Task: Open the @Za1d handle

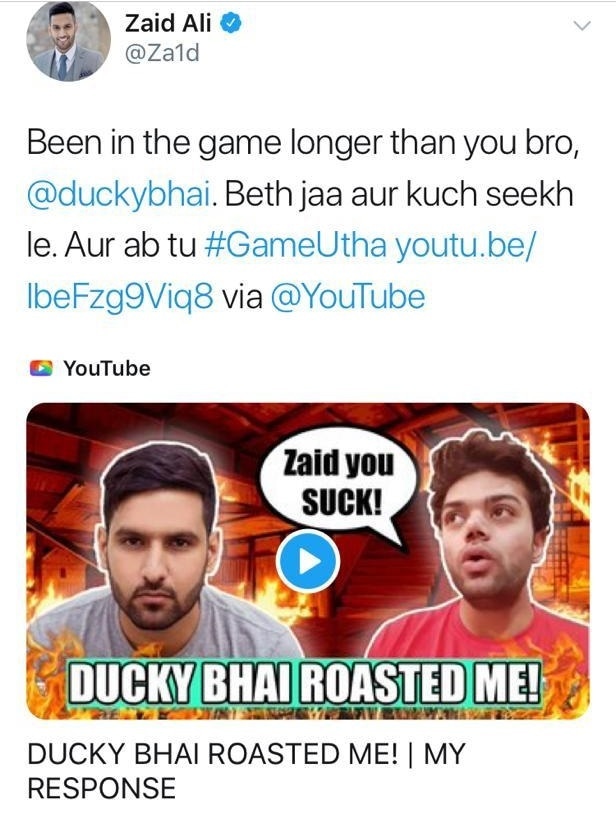Action: click(x=161, y=53)
